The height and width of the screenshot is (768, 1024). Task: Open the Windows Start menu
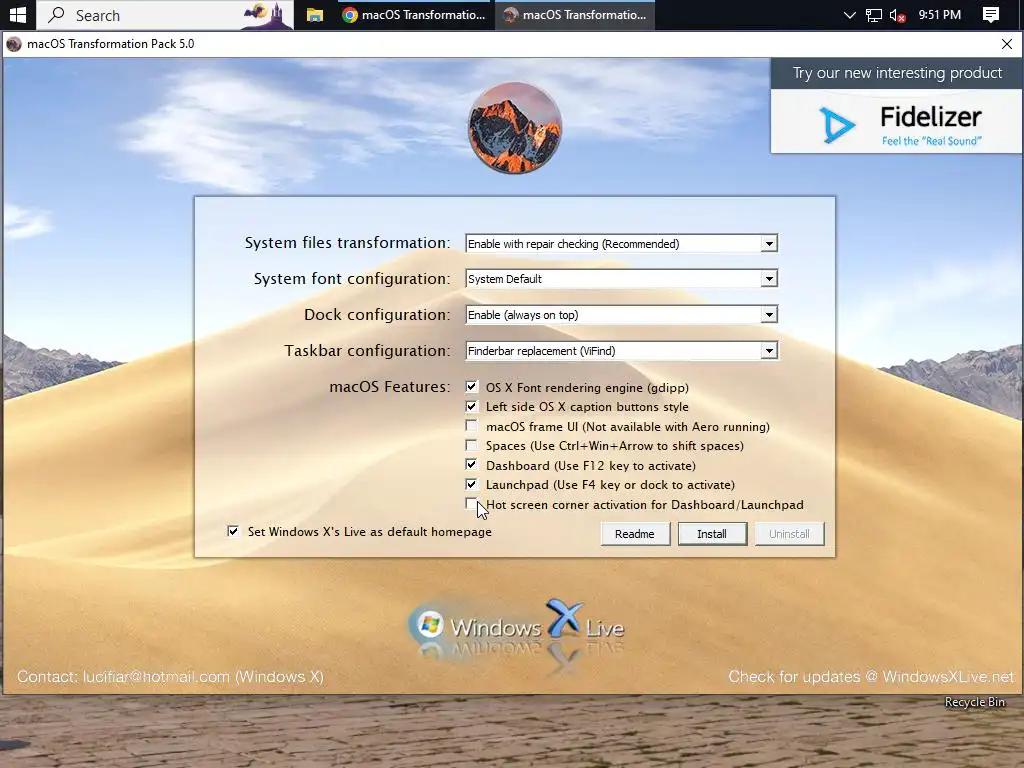(x=18, y=14)
